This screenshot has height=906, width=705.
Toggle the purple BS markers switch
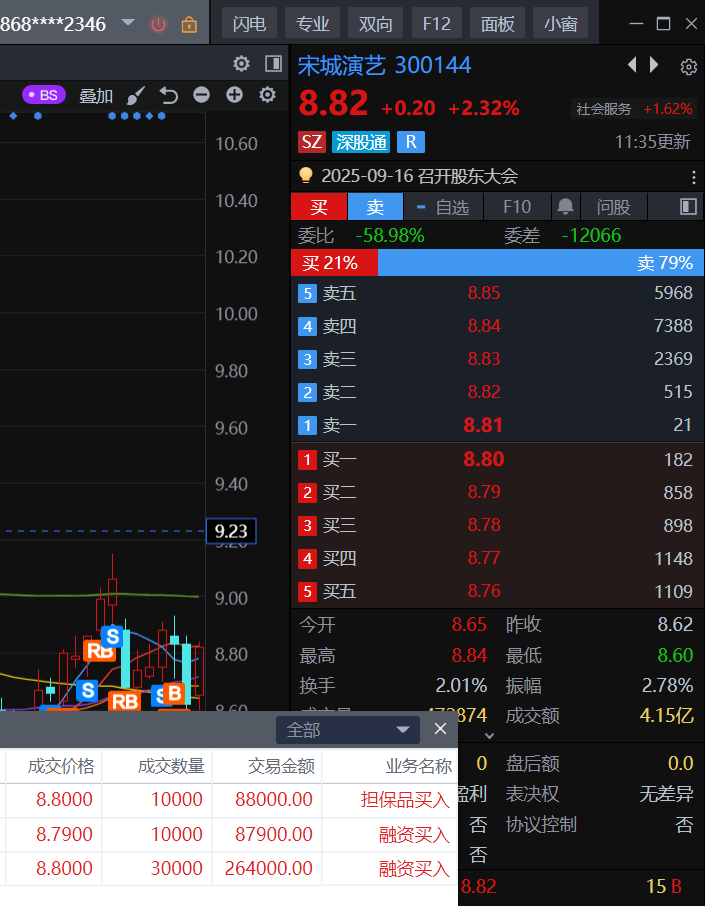click(x=44, y=95)
